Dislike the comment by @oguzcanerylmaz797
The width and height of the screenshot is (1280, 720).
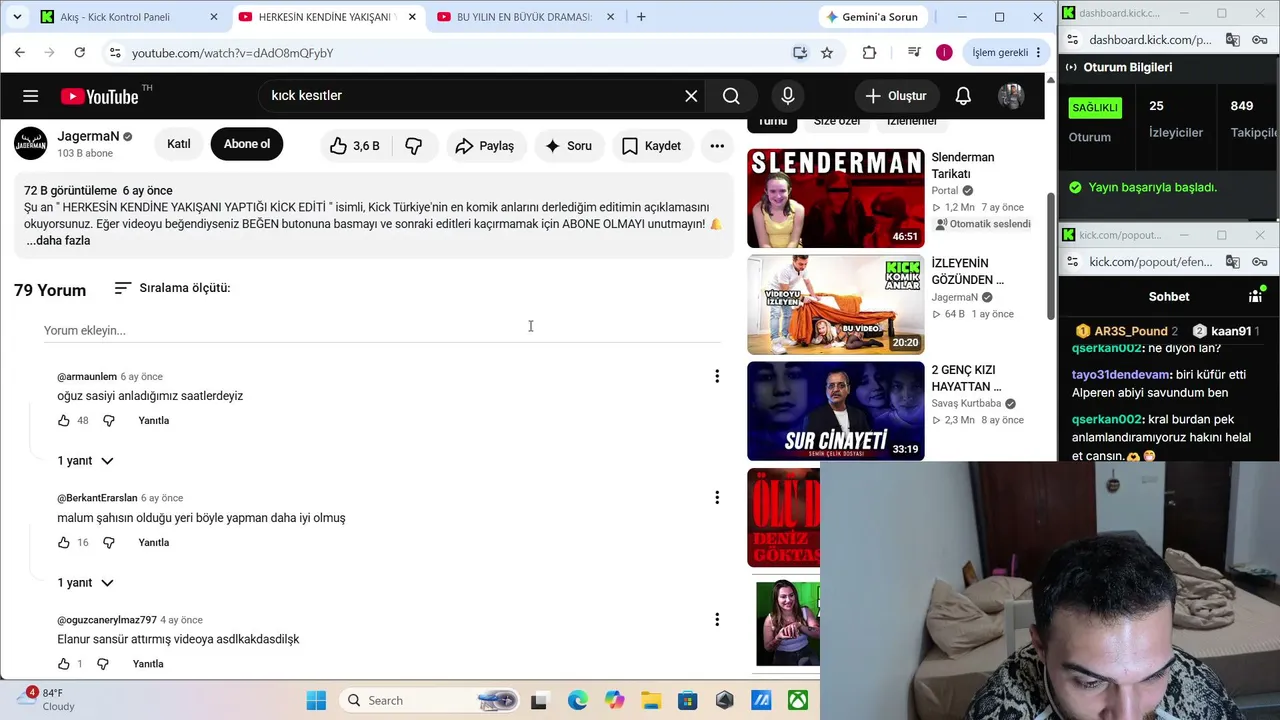pyautogui.click(x=103, y=664)
